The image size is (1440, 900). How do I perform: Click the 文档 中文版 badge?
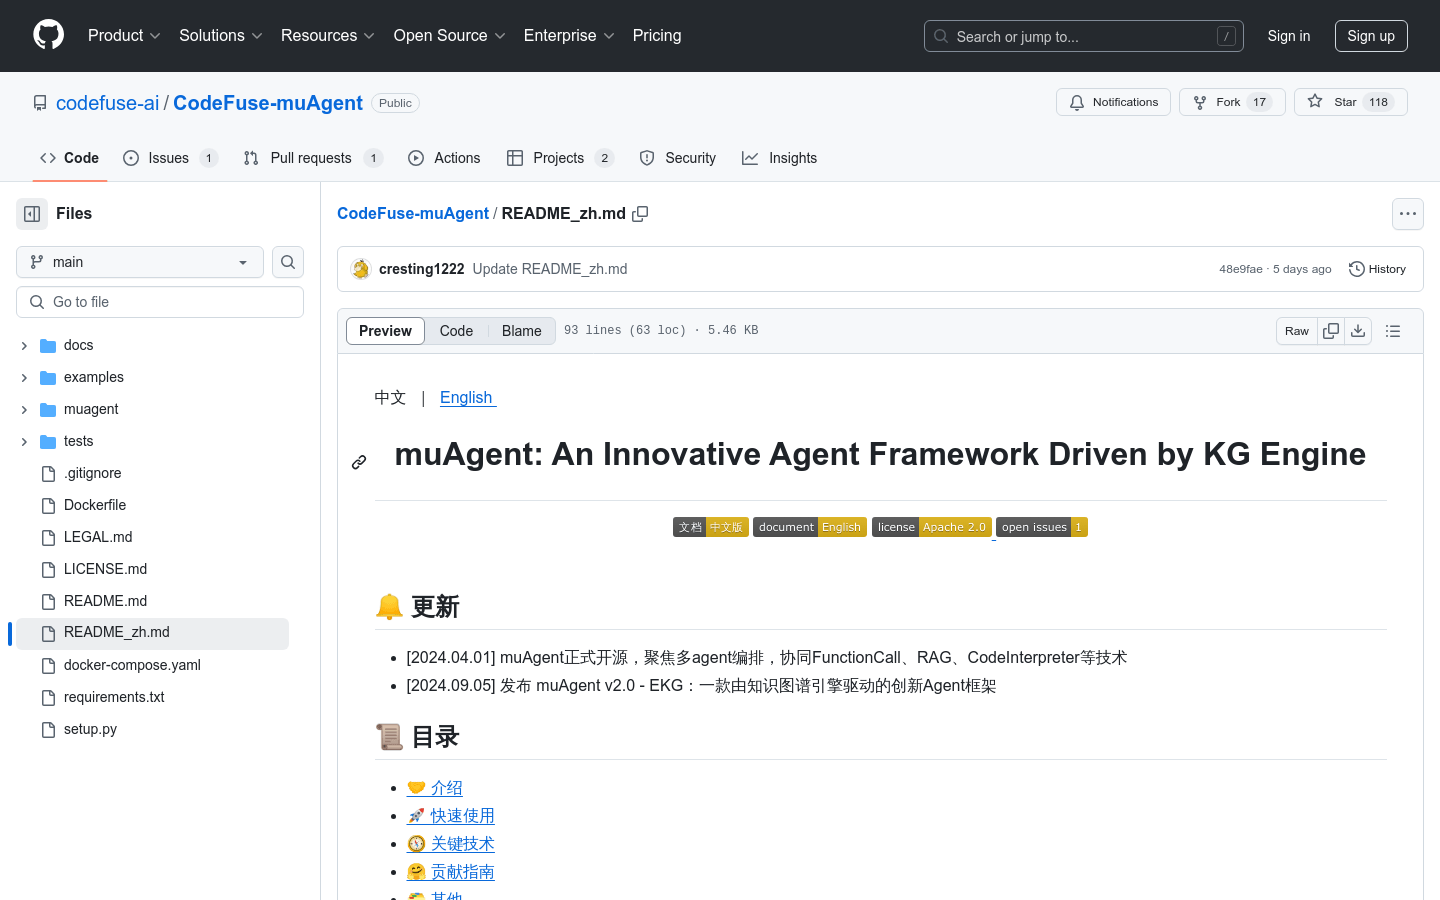(711, 527)
